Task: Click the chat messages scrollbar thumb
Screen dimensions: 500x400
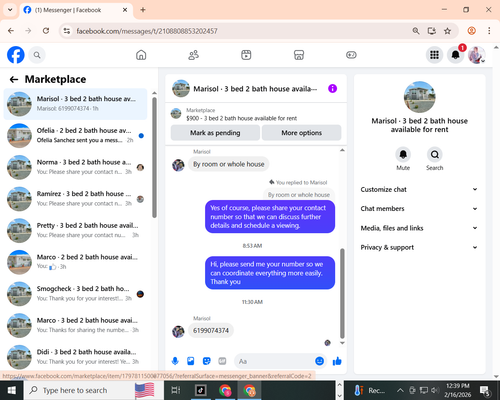Action: click(342, 293)
